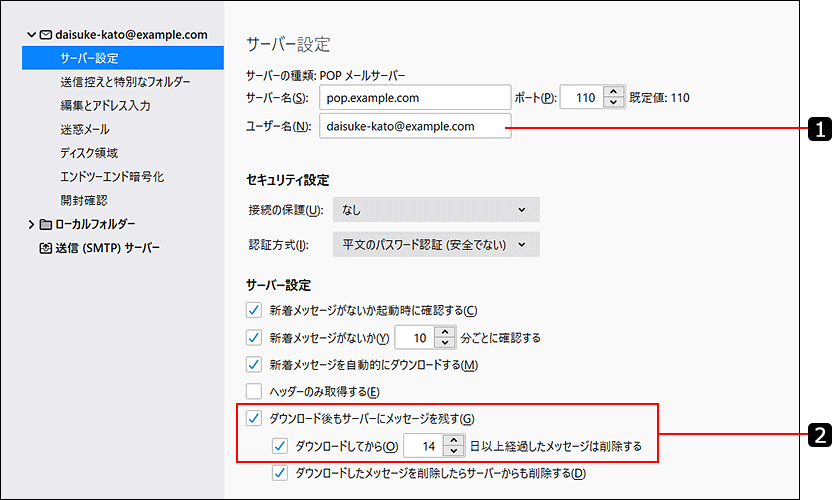This screenshot has width=832, height=500.
Task: Open the 認証方式 dropdown
Action: tap(435, 245)
